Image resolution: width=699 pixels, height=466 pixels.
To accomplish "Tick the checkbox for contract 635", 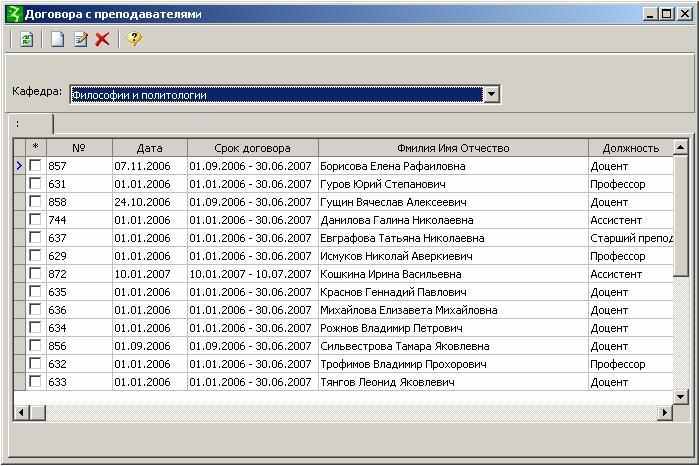I will 35,291.
